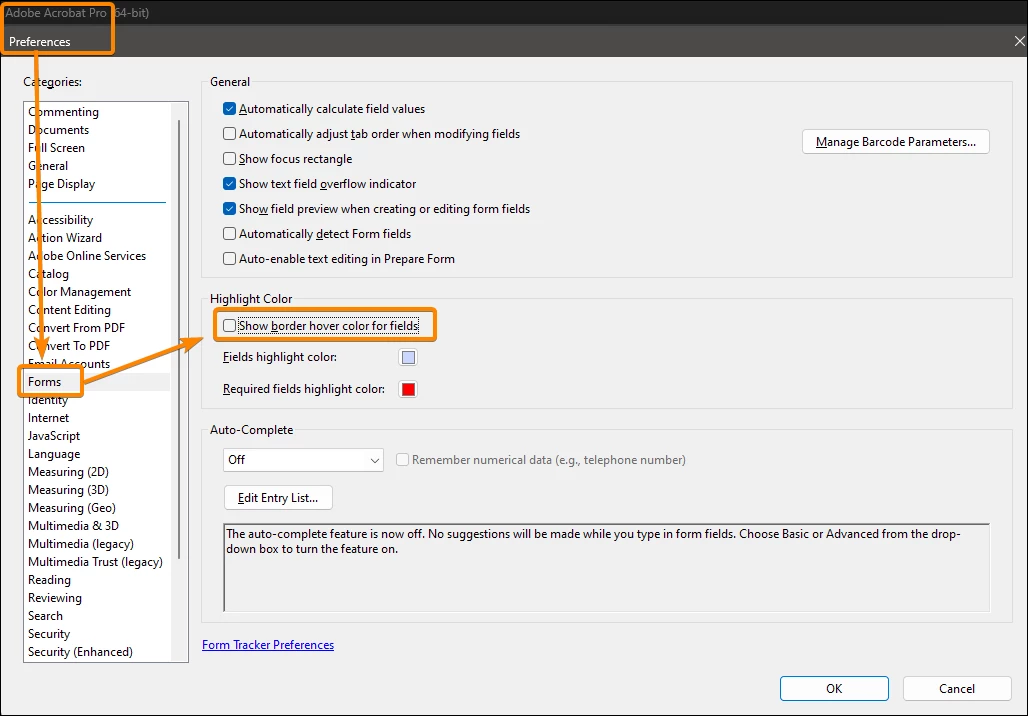Toggle Show field preview when creating fields

tap(229, 209)
